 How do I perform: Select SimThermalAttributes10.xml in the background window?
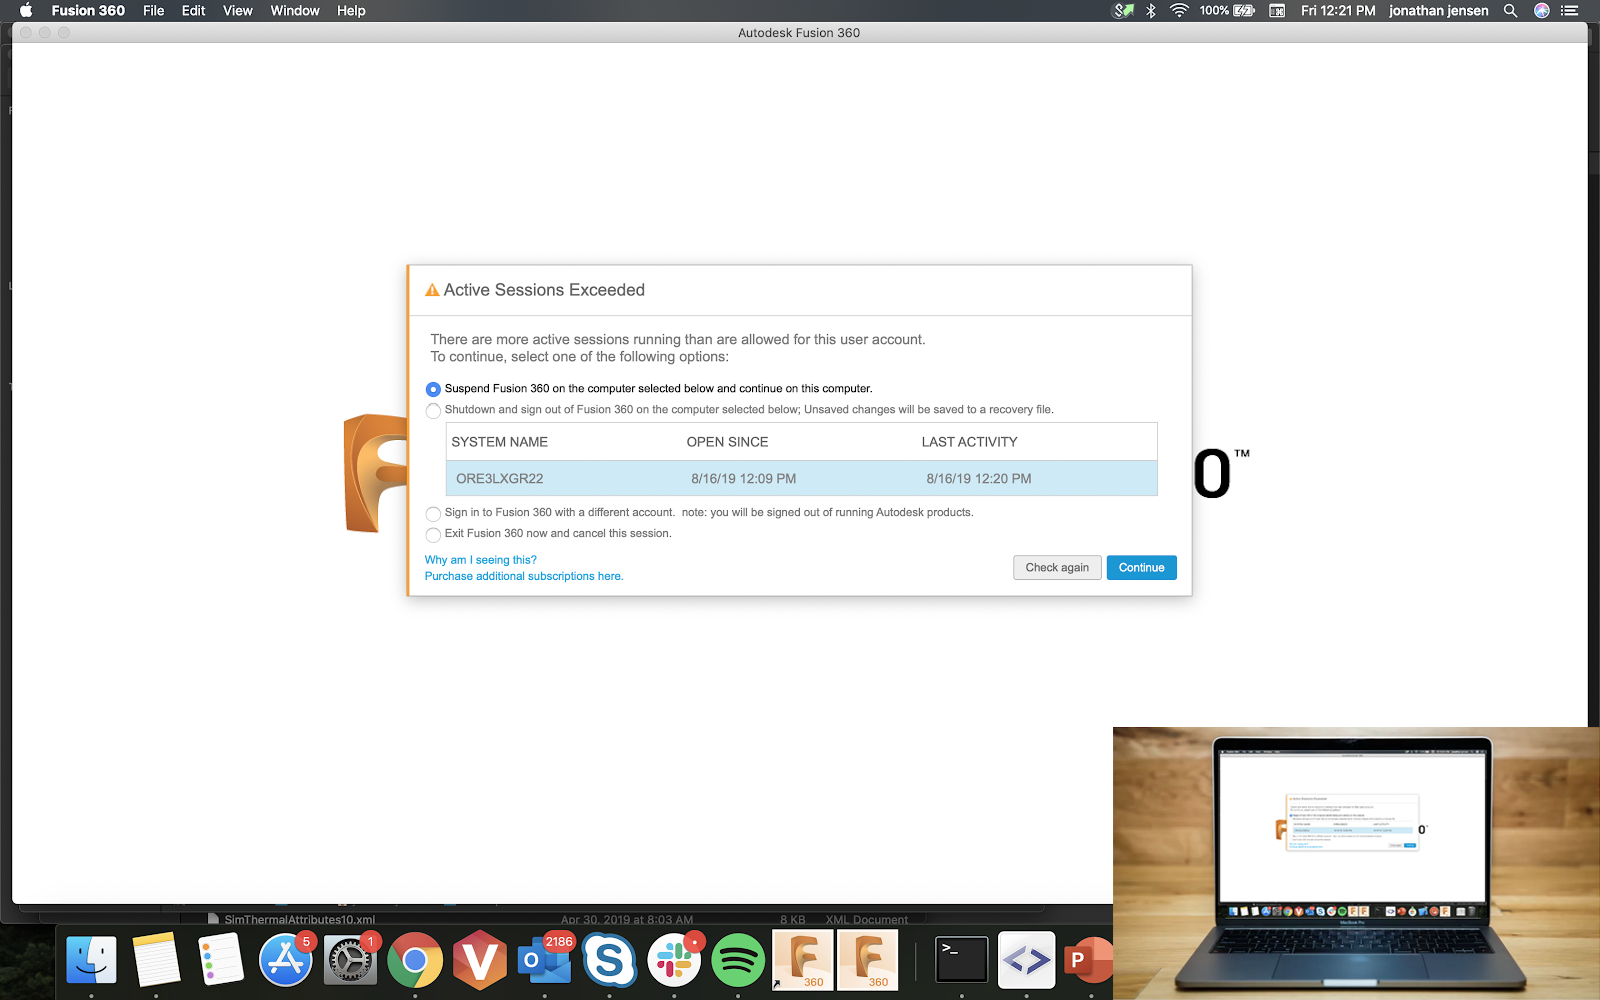pos(300,919)
